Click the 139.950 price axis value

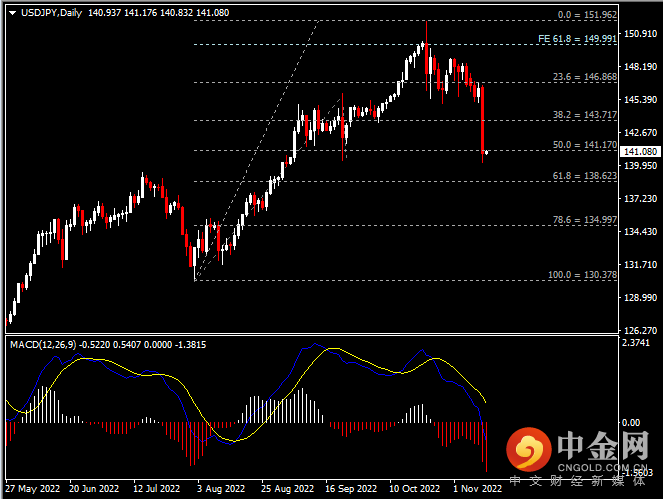coord(641,165)
